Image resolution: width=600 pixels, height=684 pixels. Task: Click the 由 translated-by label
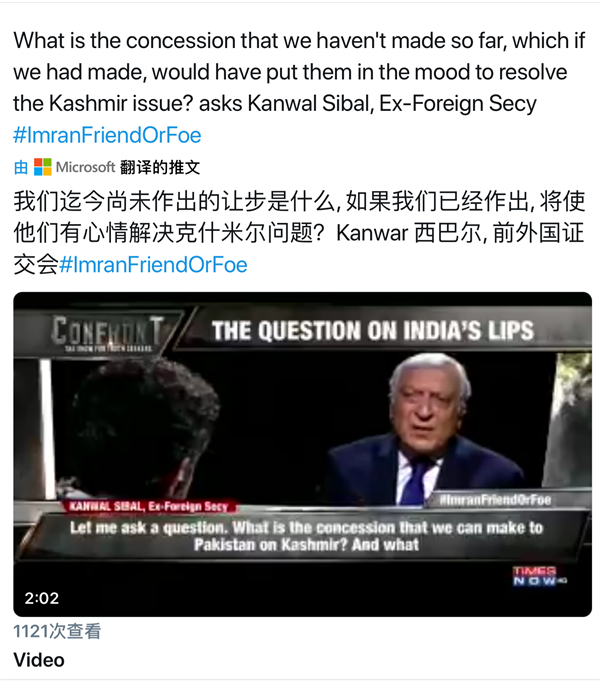click(x=21, y=168)
